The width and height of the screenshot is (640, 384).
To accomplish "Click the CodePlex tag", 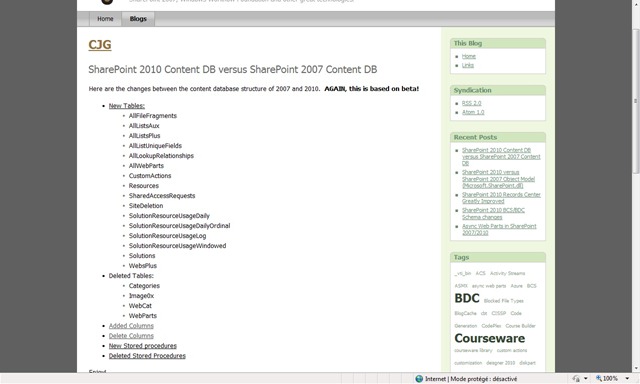I will coord(491,326).
